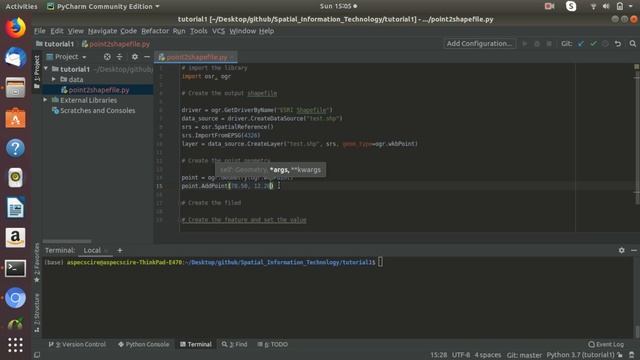Open Search Everywhere magnifier
The image size is (640, 360).
[x=633, y=44]
